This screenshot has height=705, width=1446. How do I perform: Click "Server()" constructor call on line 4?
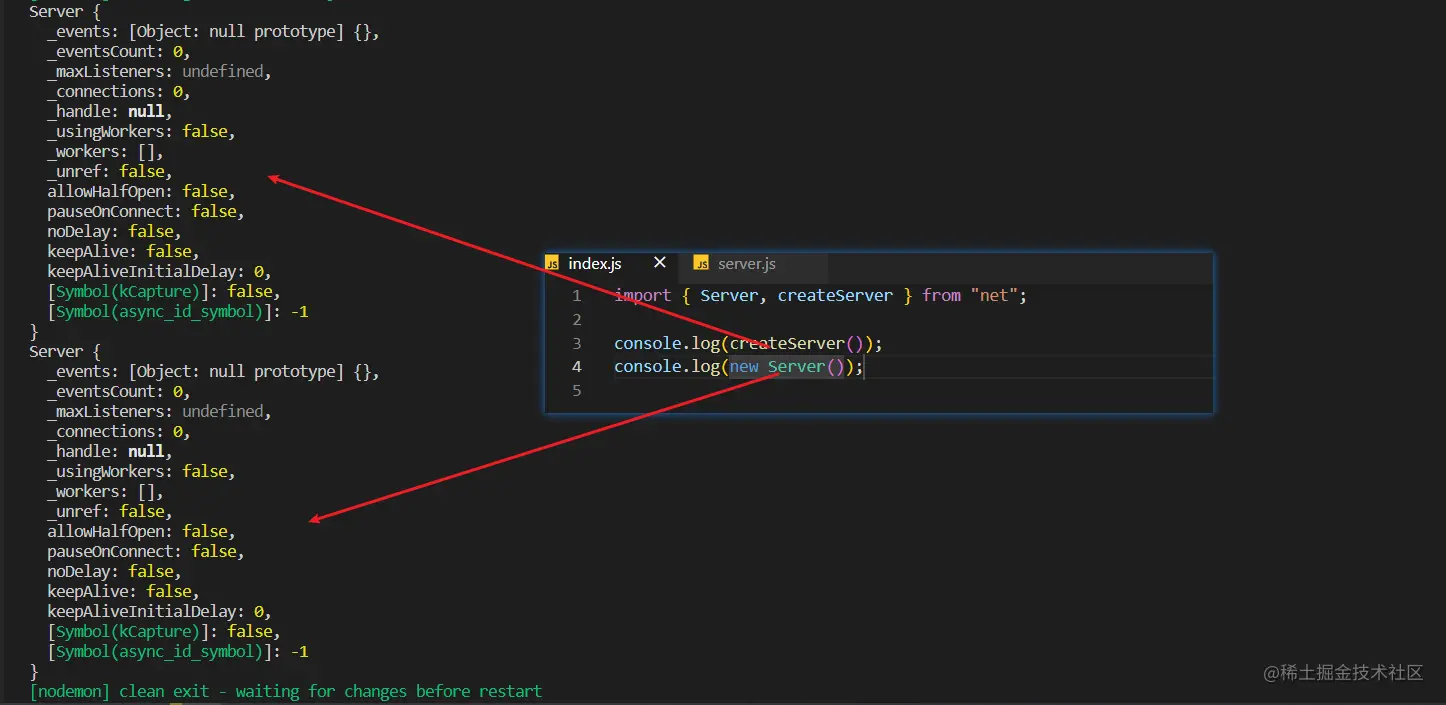click(806, 367)
